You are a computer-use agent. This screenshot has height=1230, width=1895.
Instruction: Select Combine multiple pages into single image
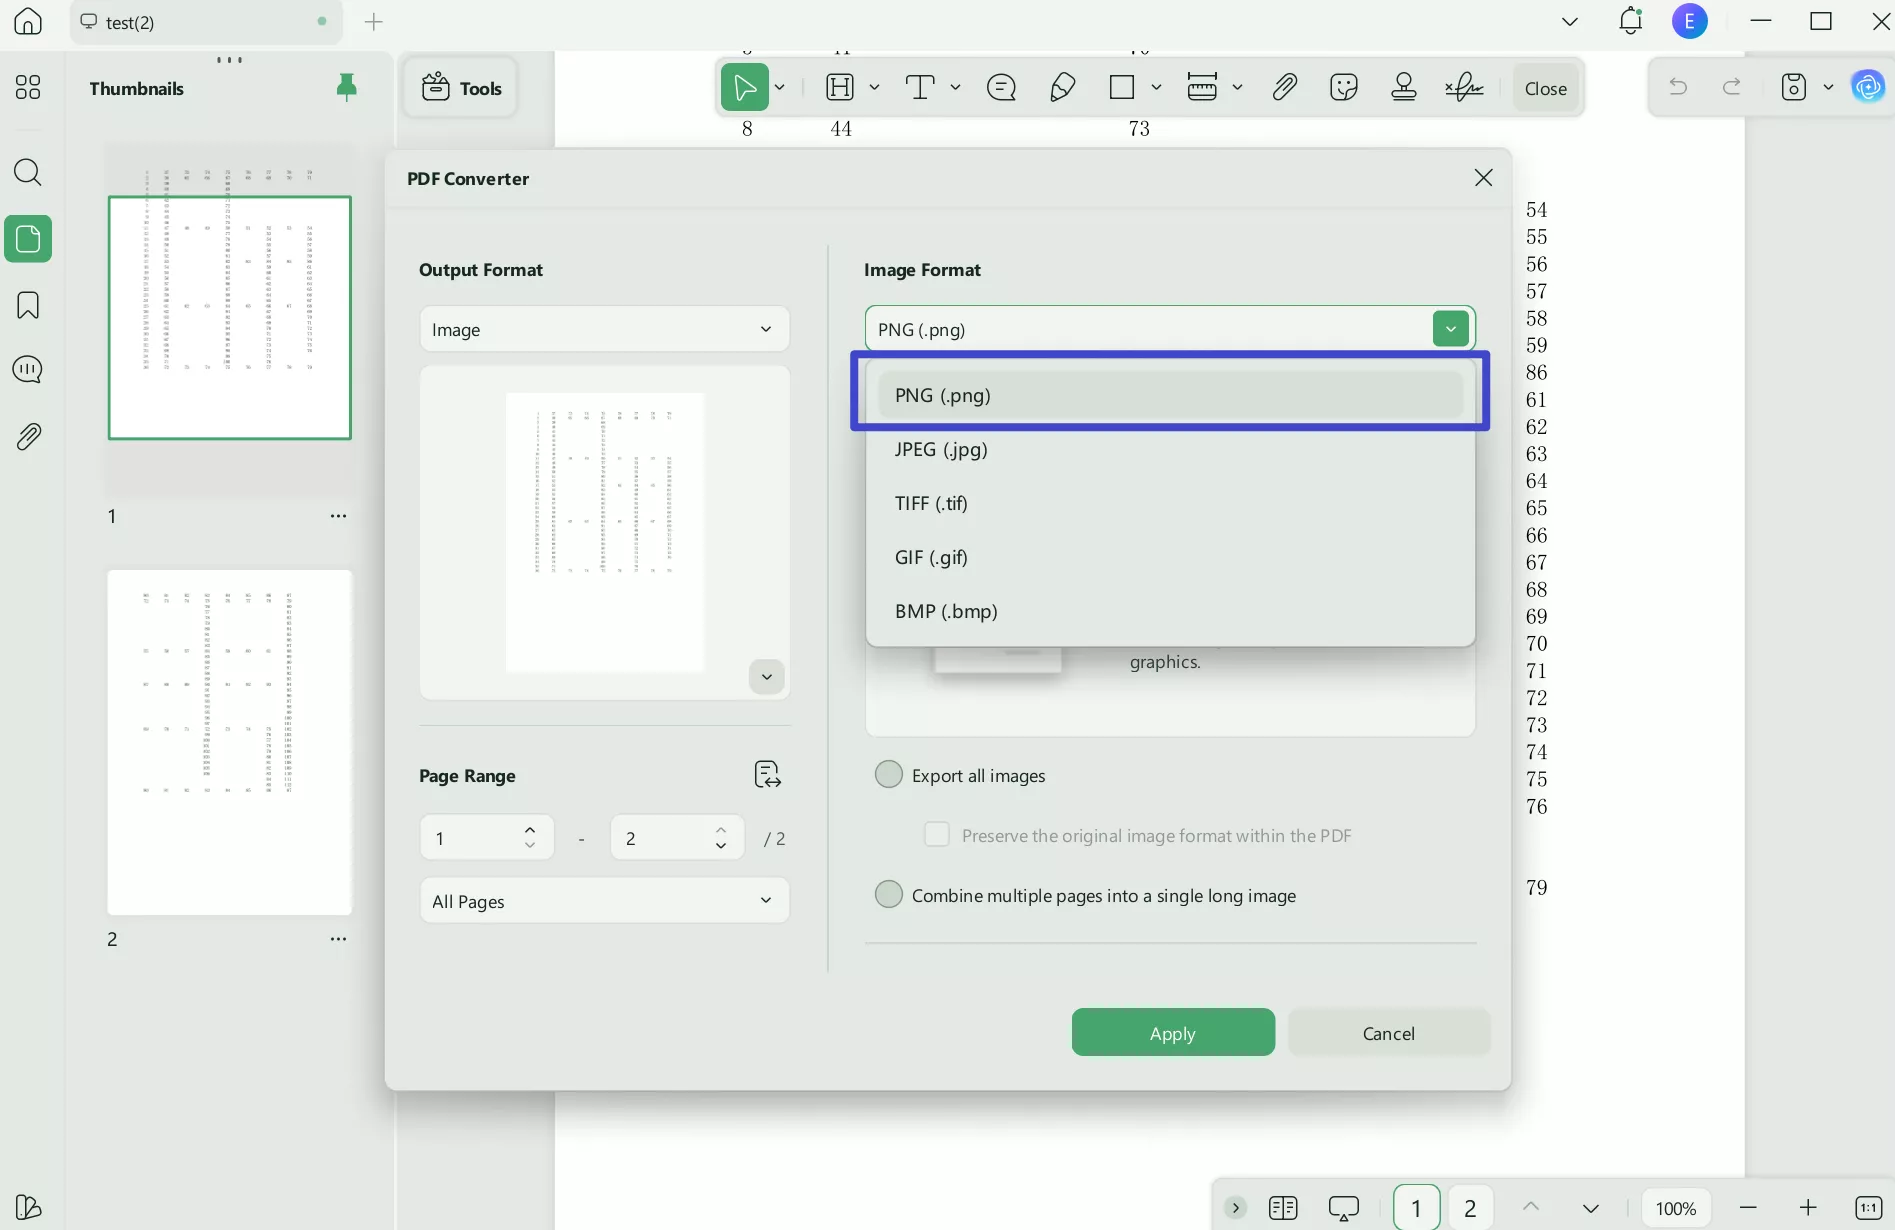pyautogui.click(x=888, y=894)
